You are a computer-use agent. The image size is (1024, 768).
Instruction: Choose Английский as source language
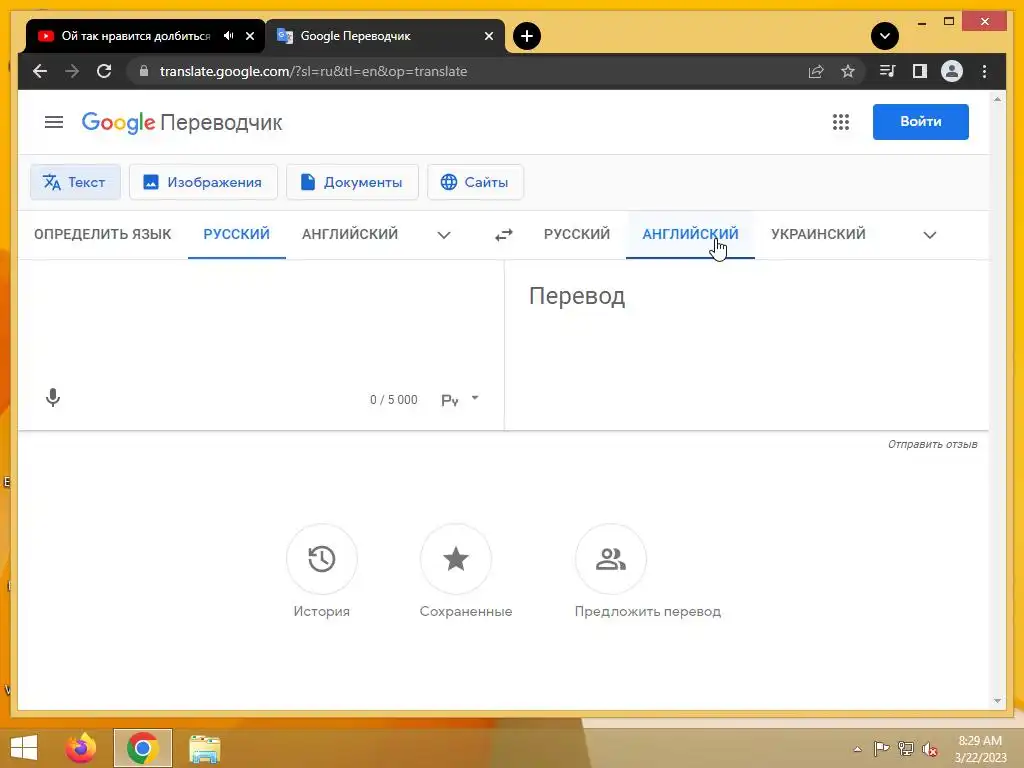[x=350, y=234]
